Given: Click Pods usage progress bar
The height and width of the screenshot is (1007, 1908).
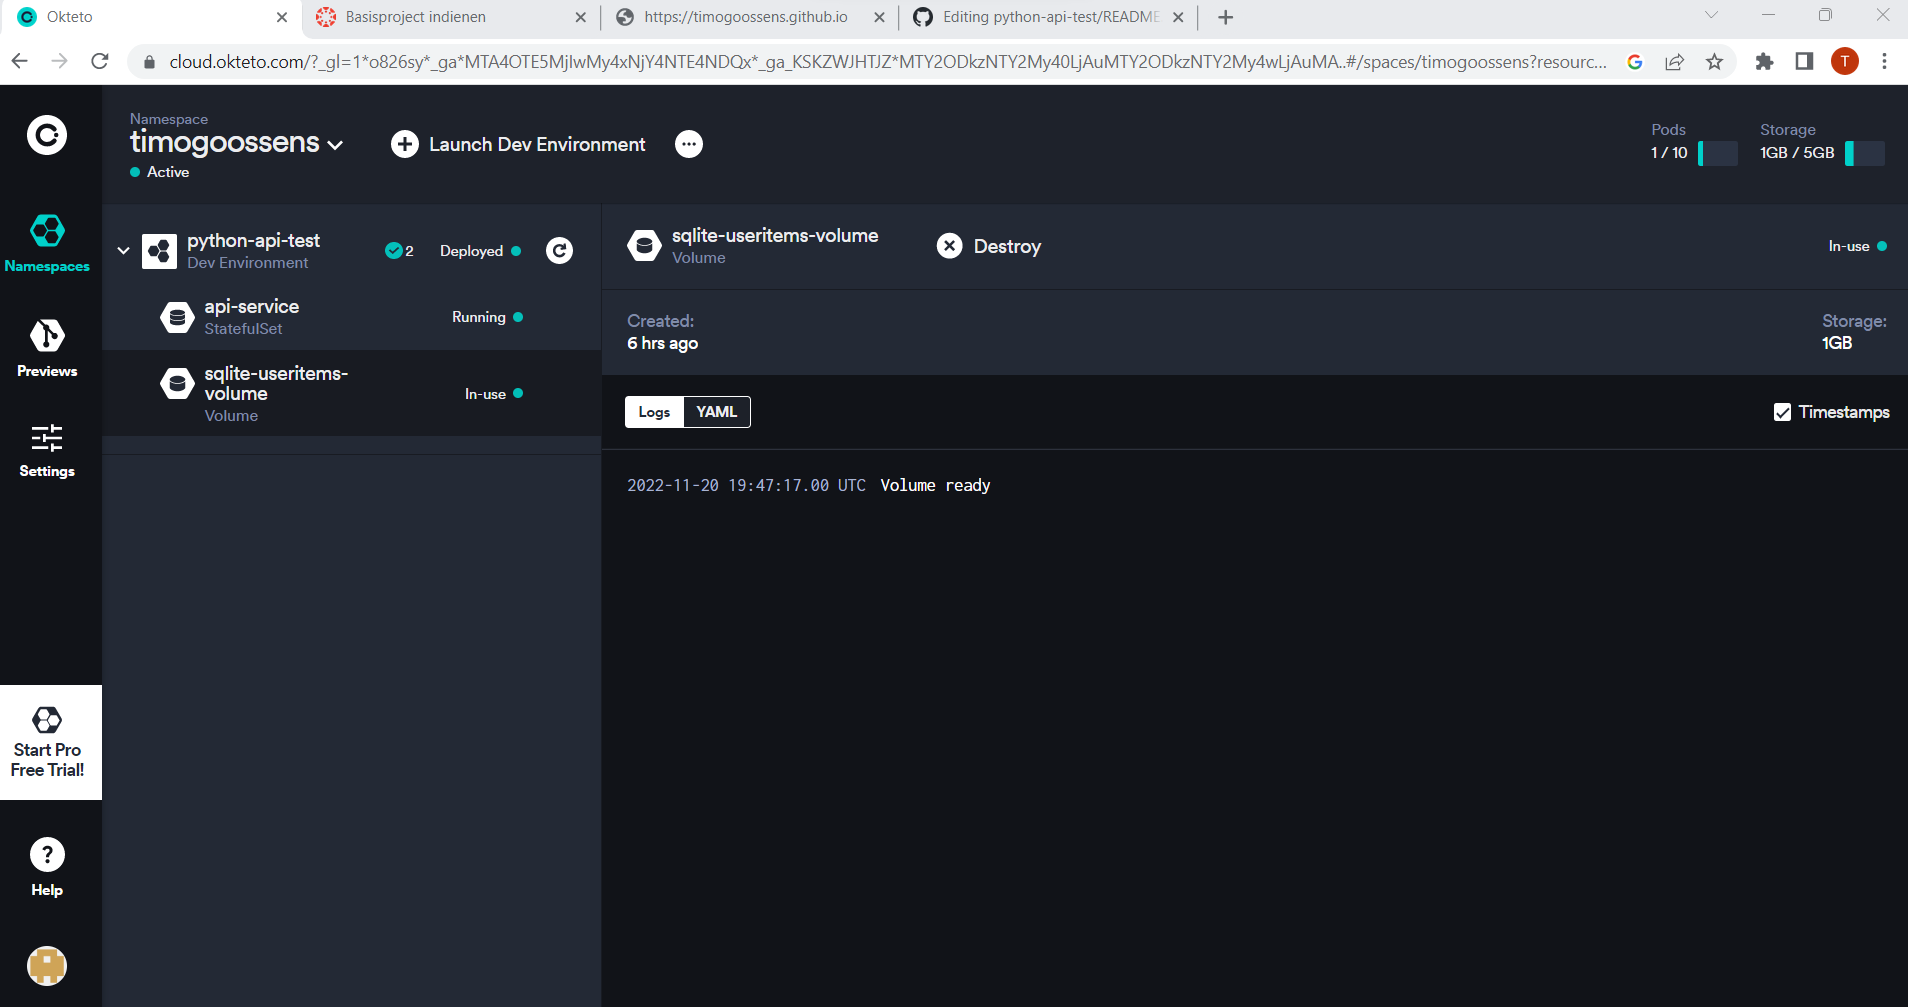Looking at the screenshot, I should tap(1717, 153).
